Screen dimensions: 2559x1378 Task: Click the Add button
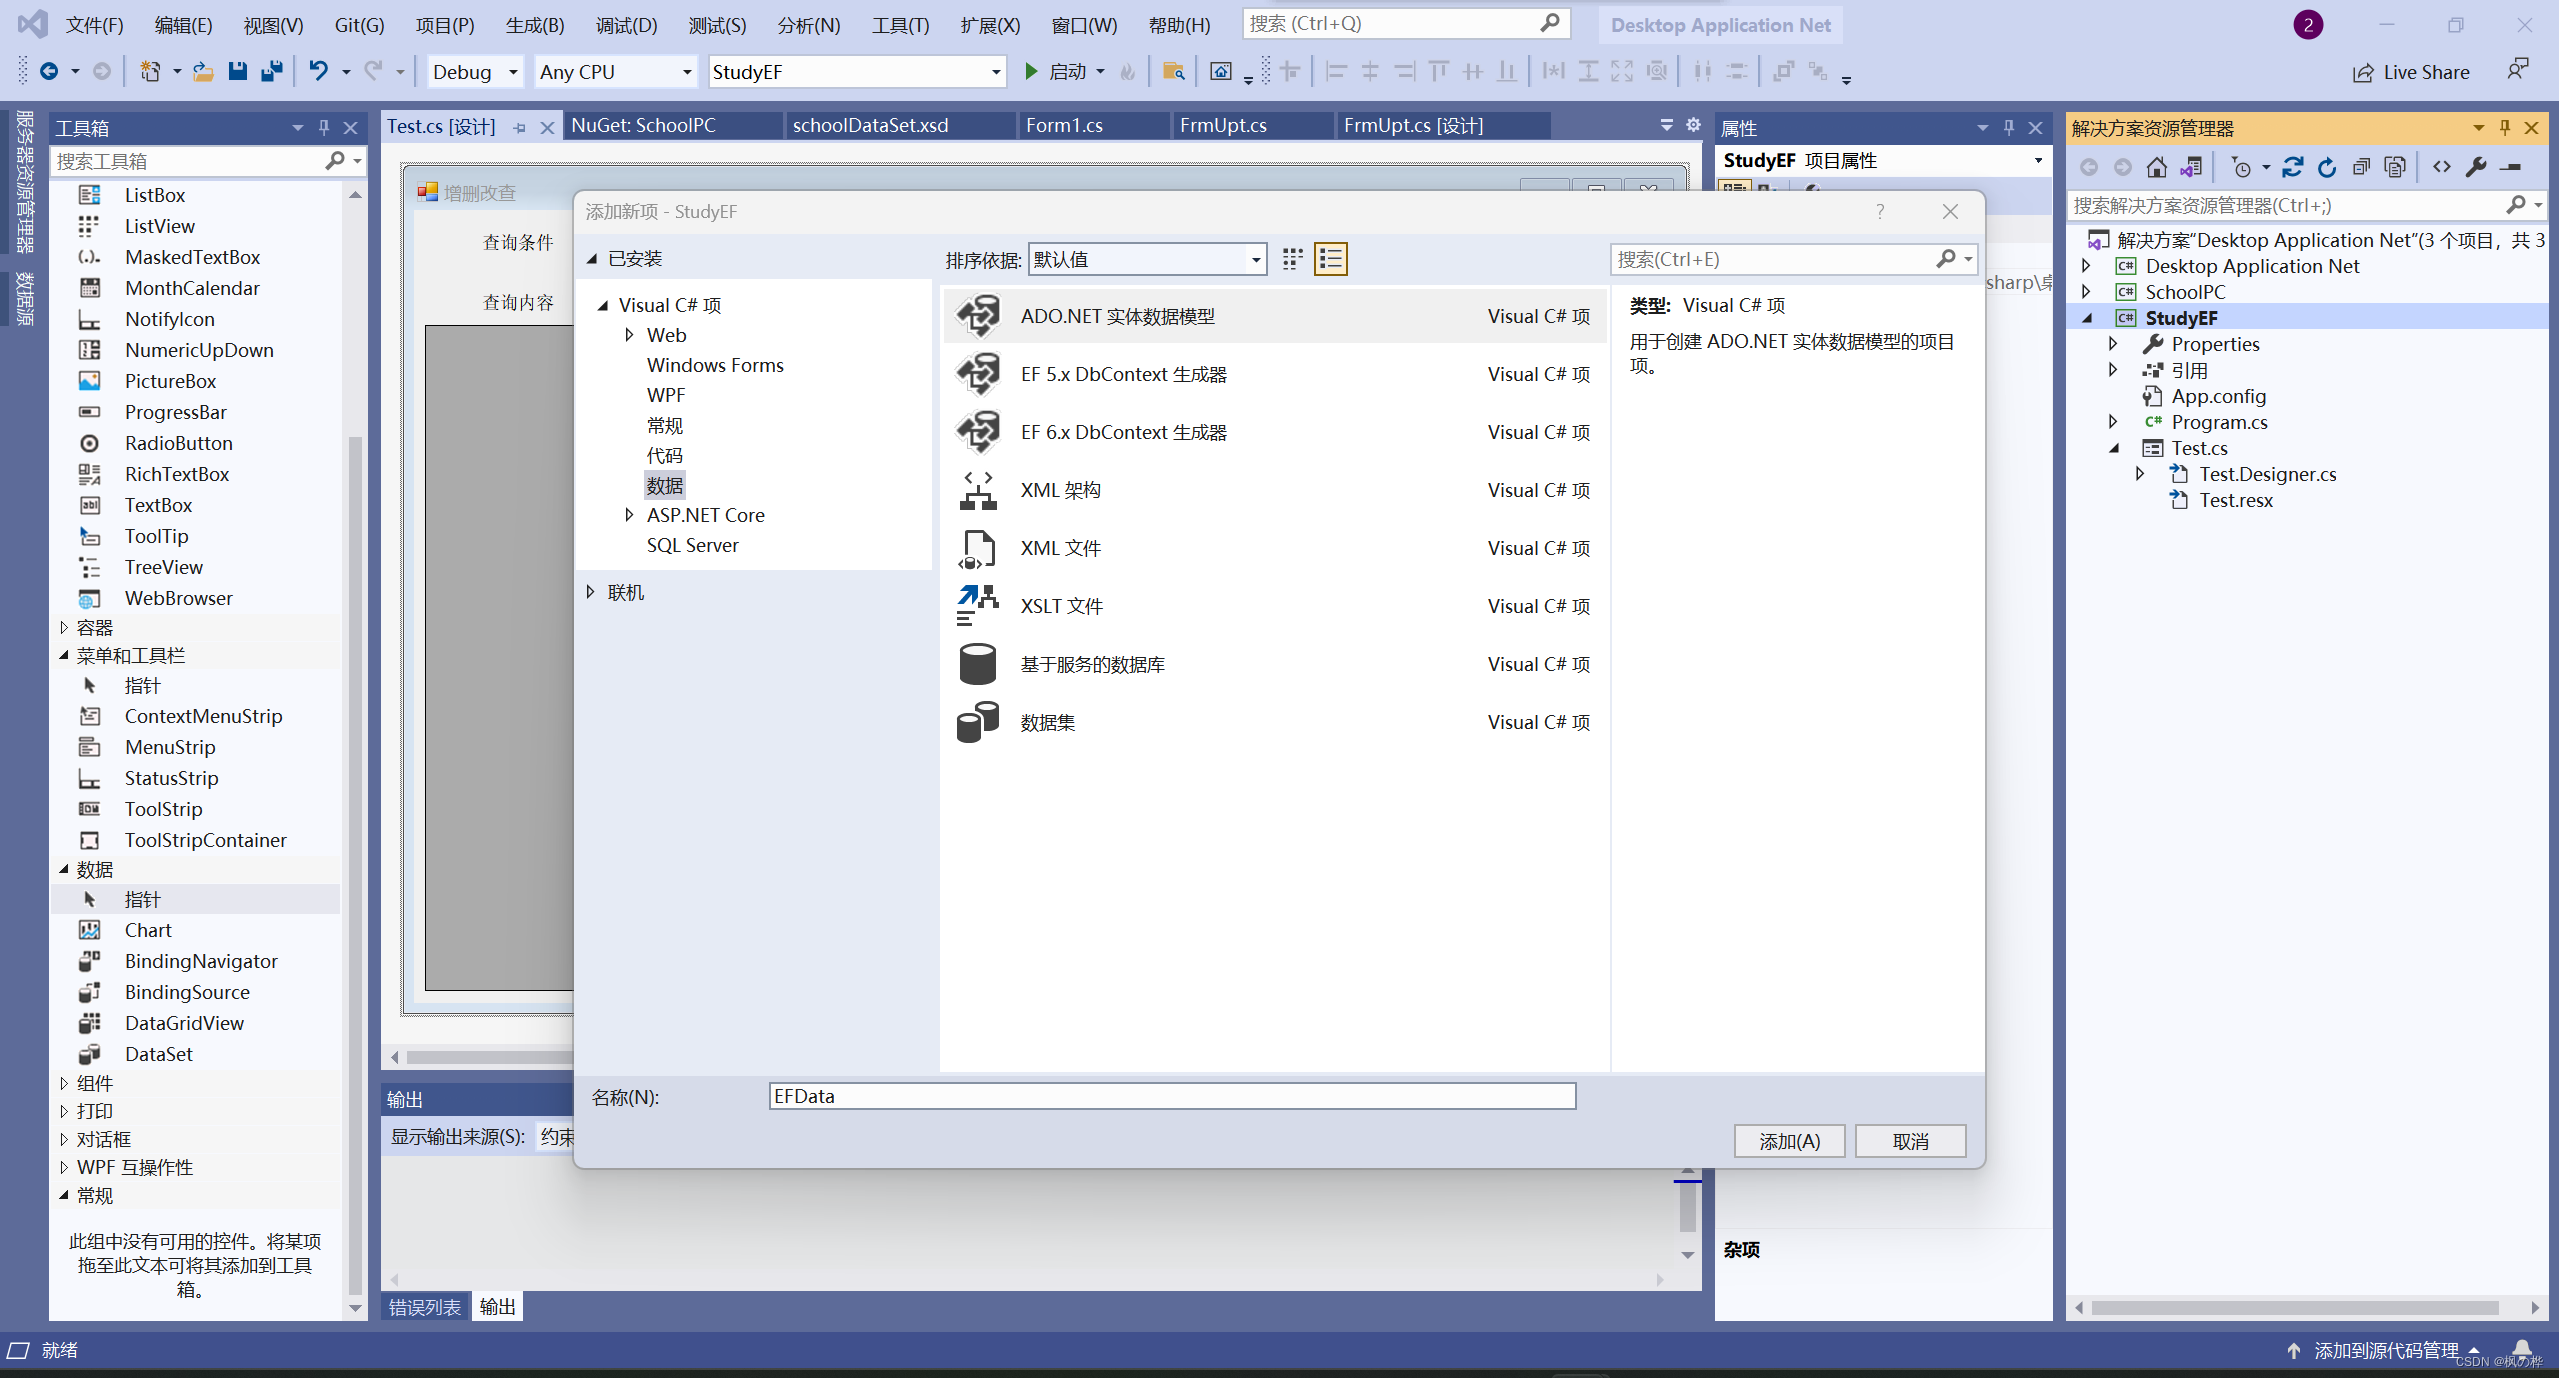pos(1788,1141)
